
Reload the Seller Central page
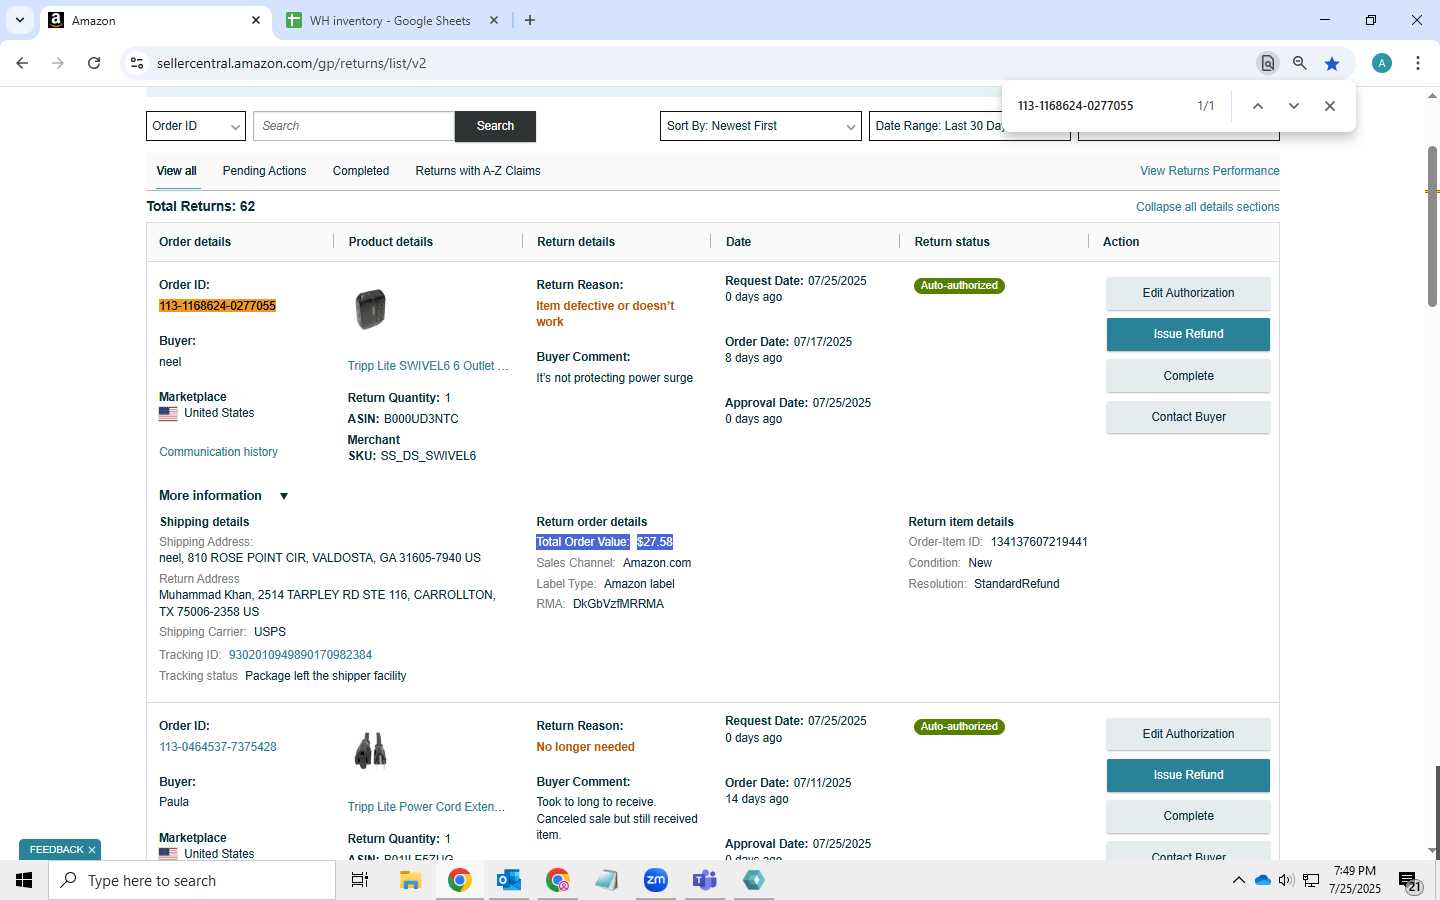point(94,63)
